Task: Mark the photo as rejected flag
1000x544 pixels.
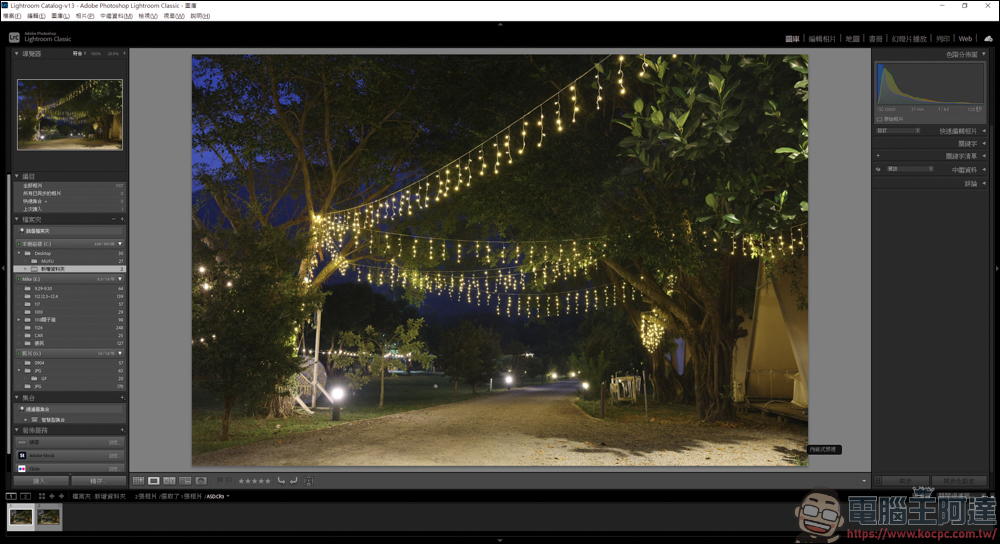Action: pyautogui.click(x=228, y=481)
